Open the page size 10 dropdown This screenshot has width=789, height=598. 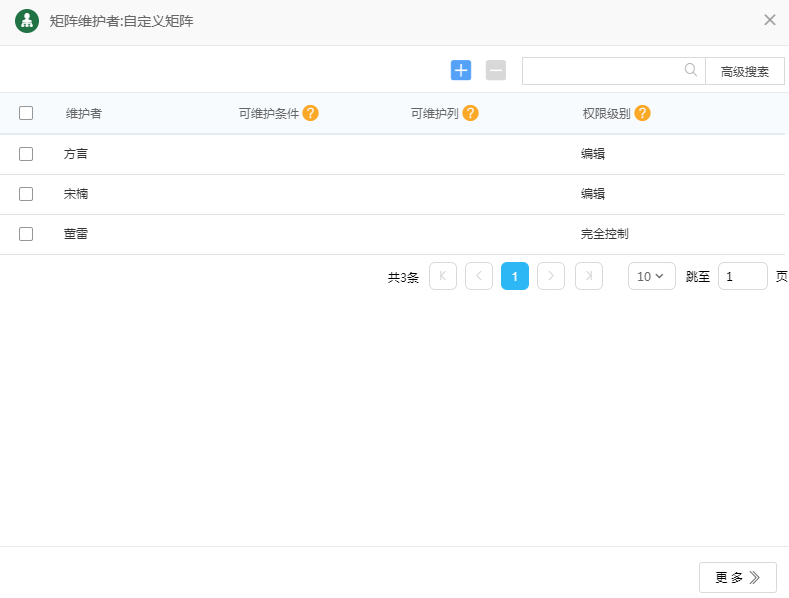click(651, 276)
